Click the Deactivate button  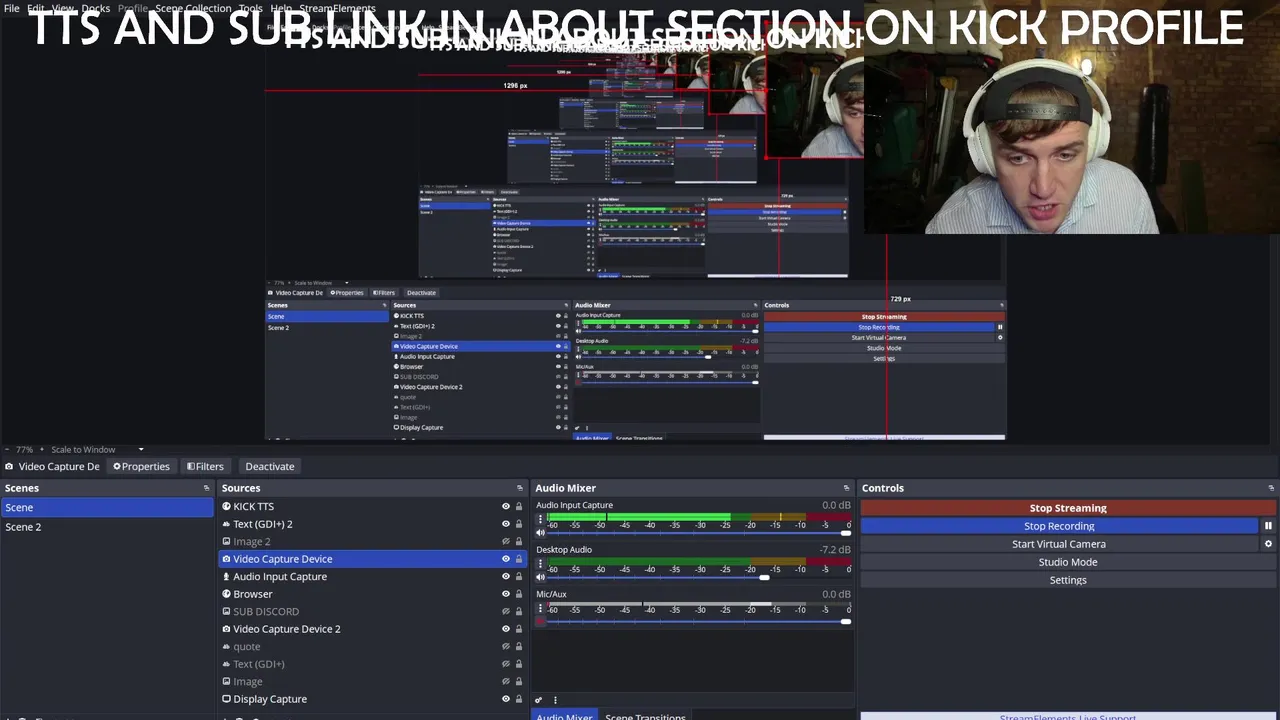(270, 466)
